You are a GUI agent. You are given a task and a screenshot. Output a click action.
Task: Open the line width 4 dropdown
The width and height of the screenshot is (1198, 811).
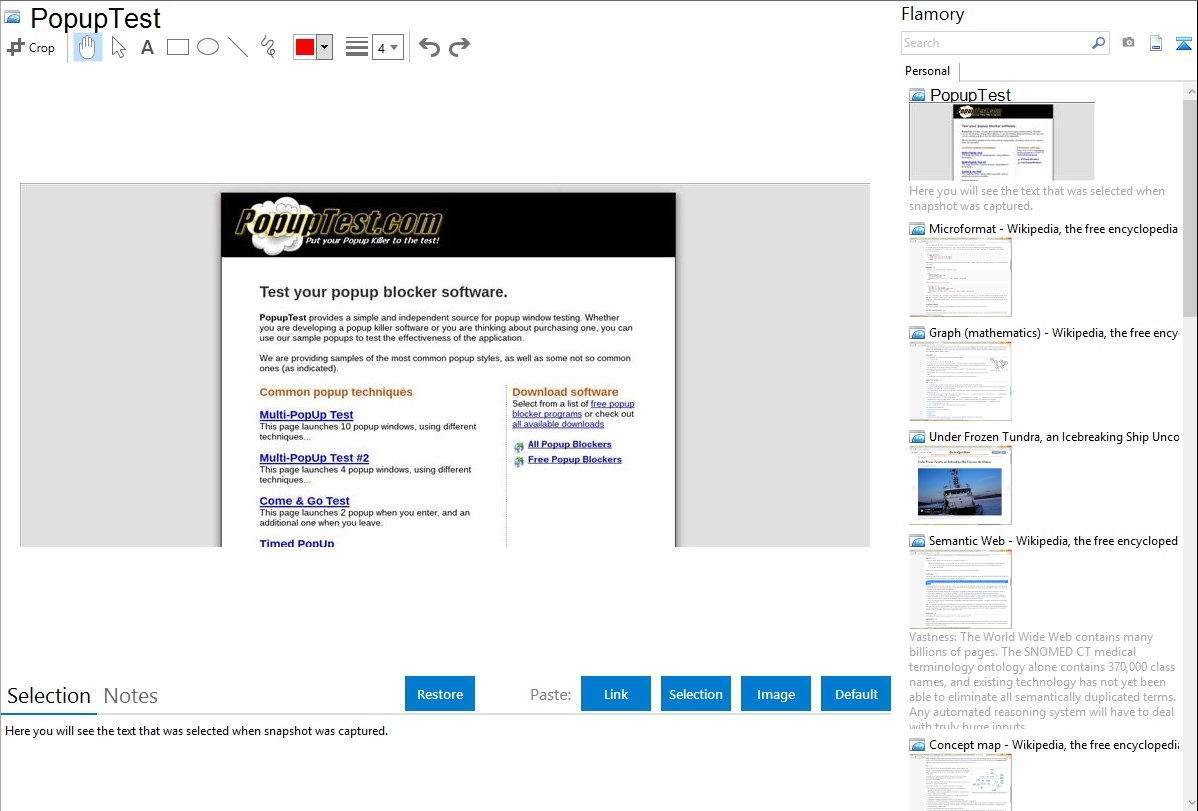[x=387, y=47]
